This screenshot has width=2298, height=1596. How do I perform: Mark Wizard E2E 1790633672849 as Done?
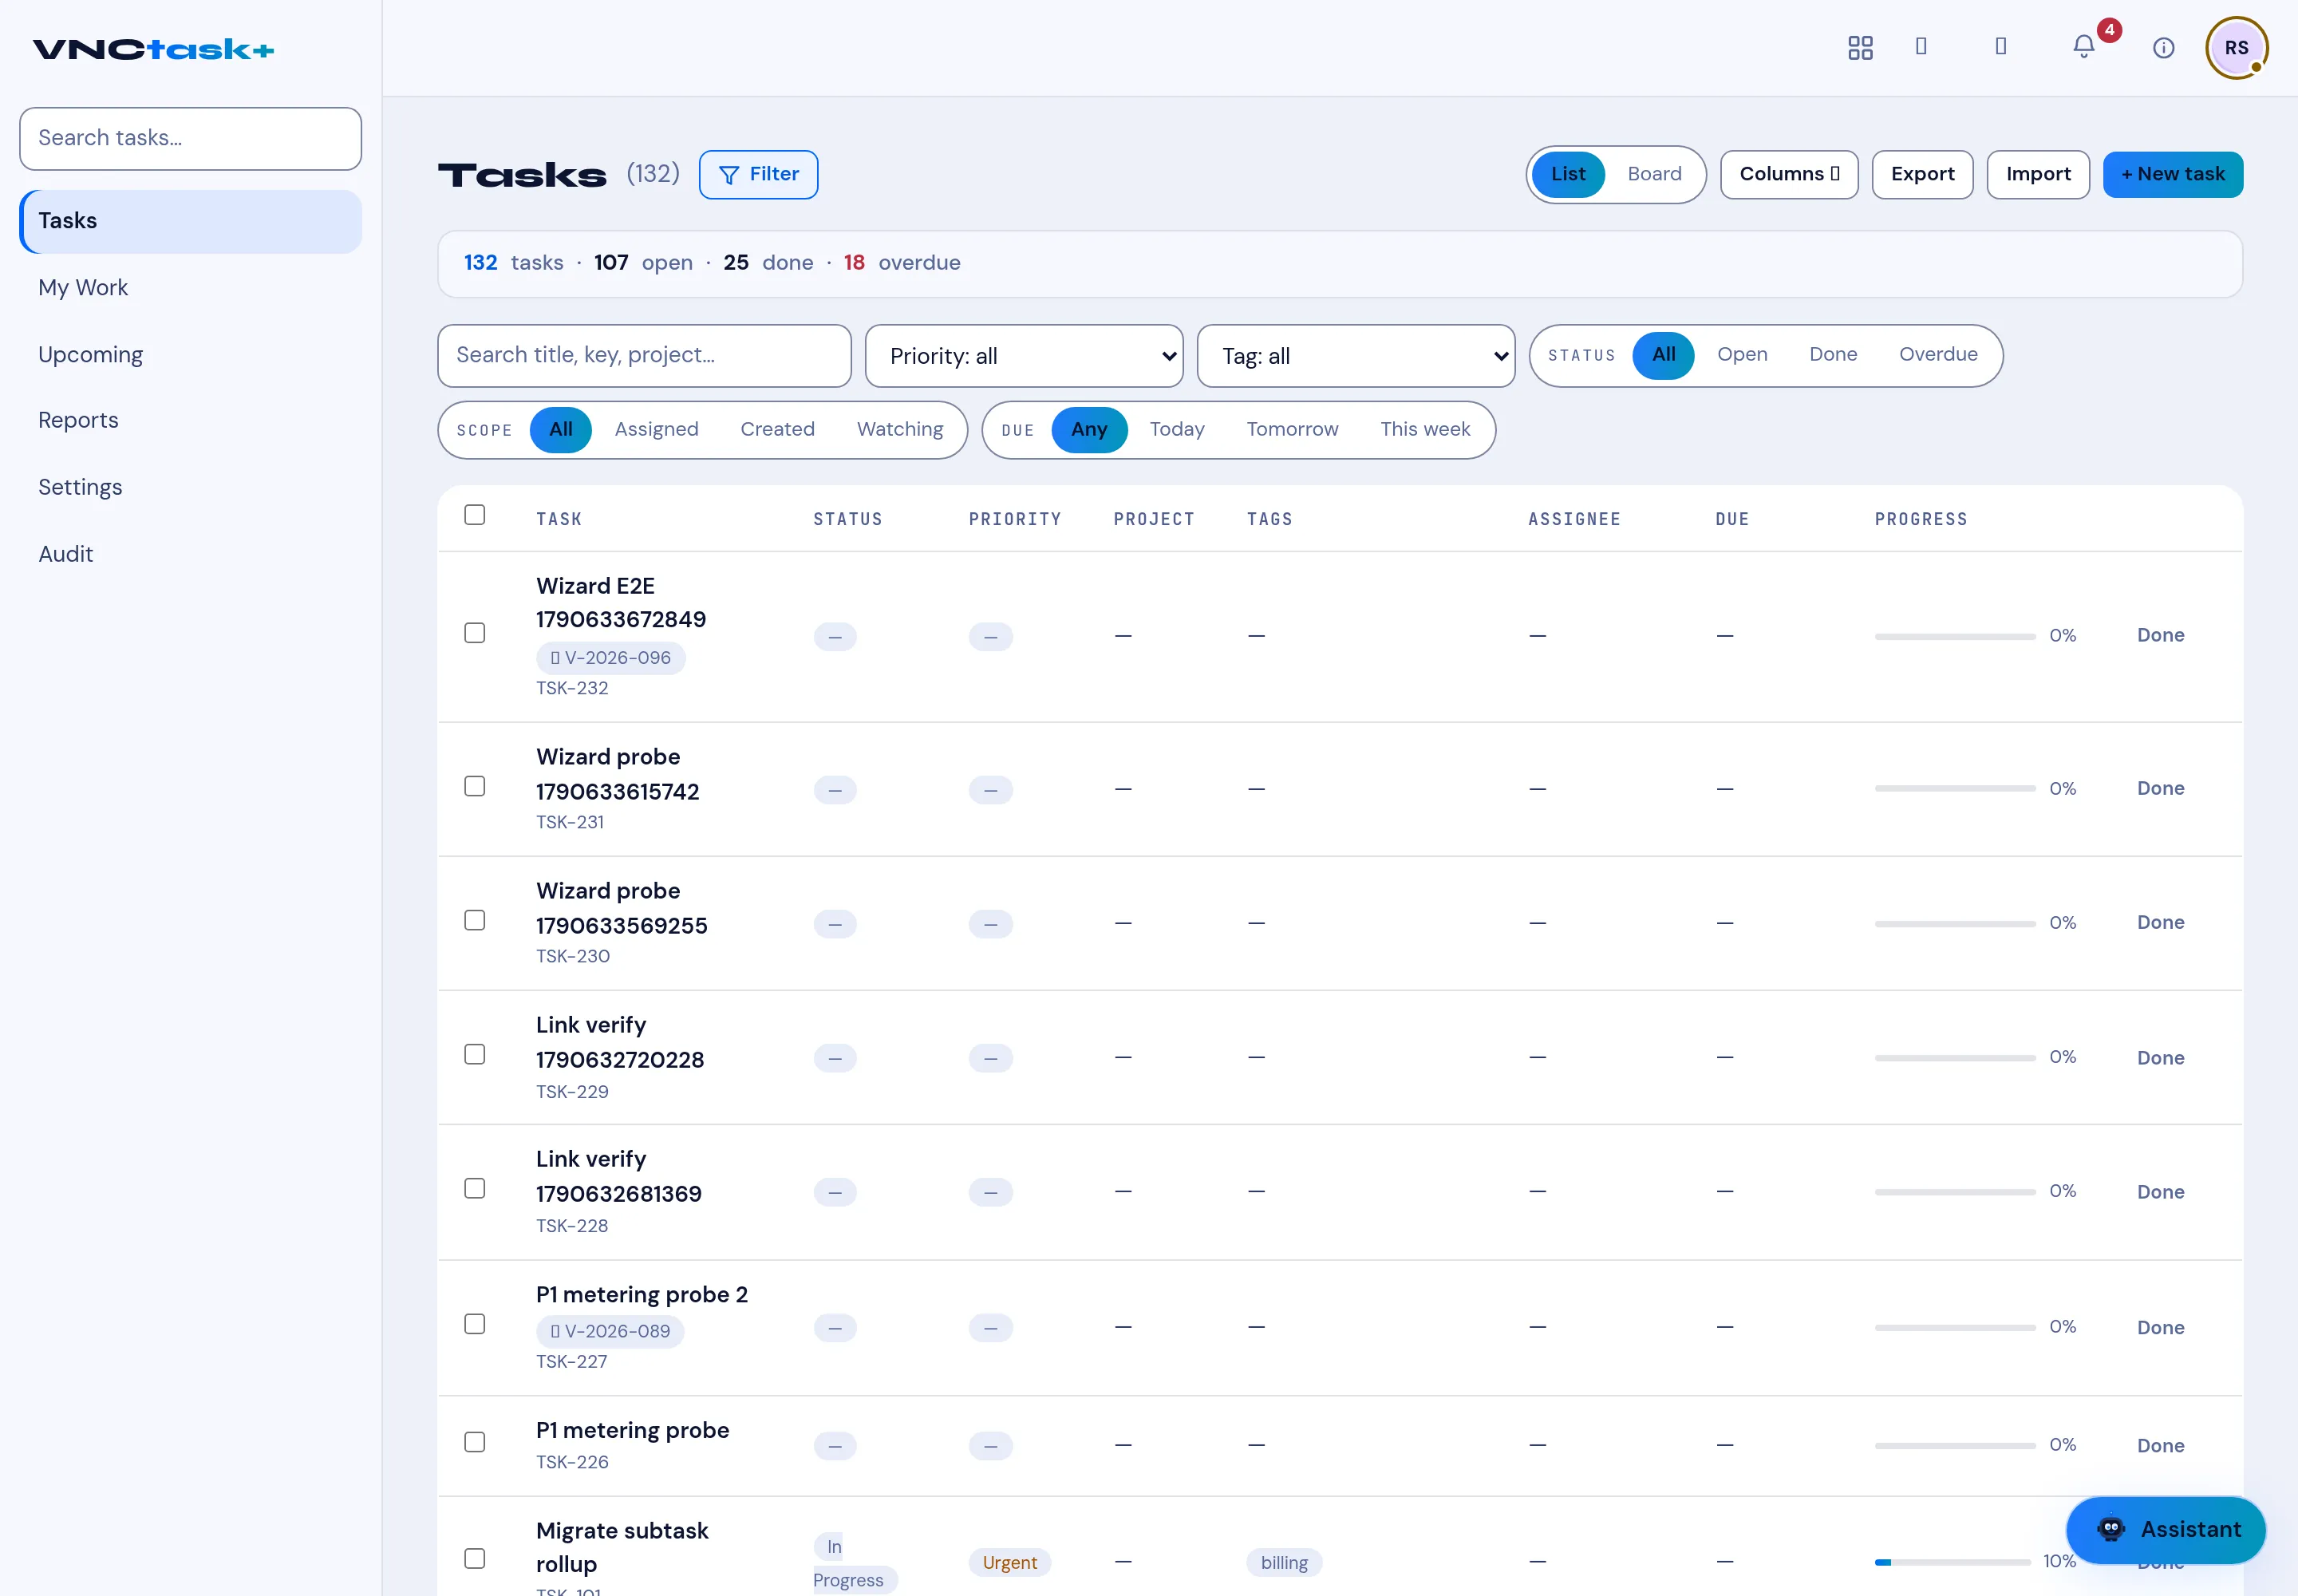pos(2160,636)
